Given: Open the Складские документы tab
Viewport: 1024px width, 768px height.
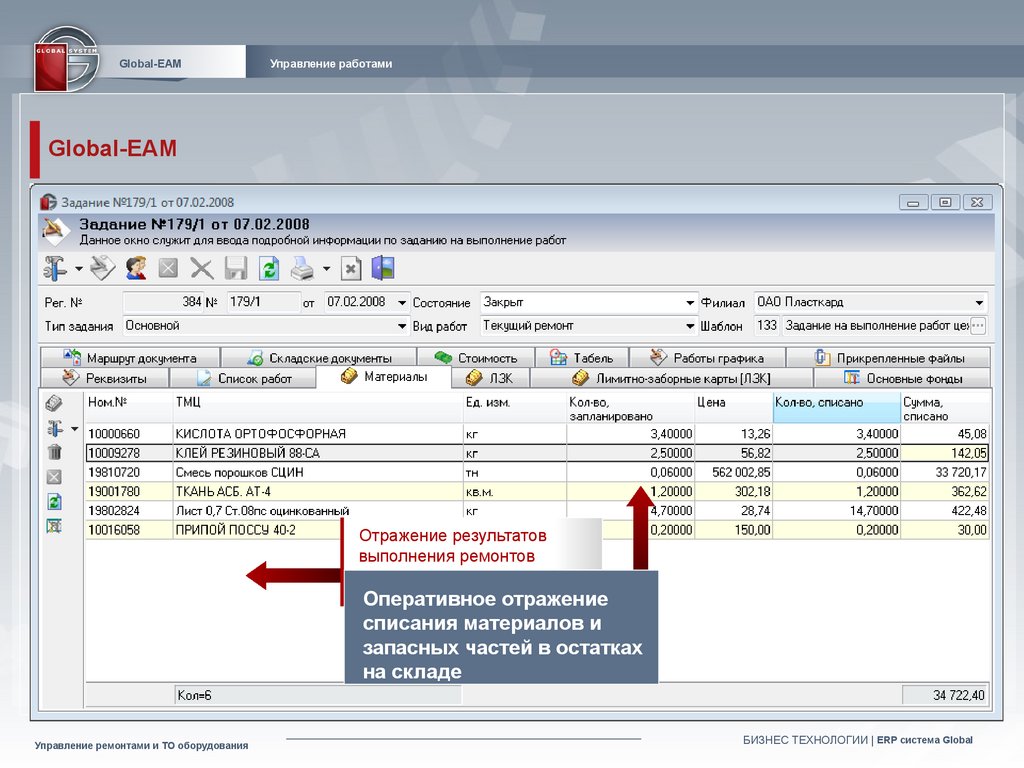Looking at the screenshot, I should coord(318,358).
